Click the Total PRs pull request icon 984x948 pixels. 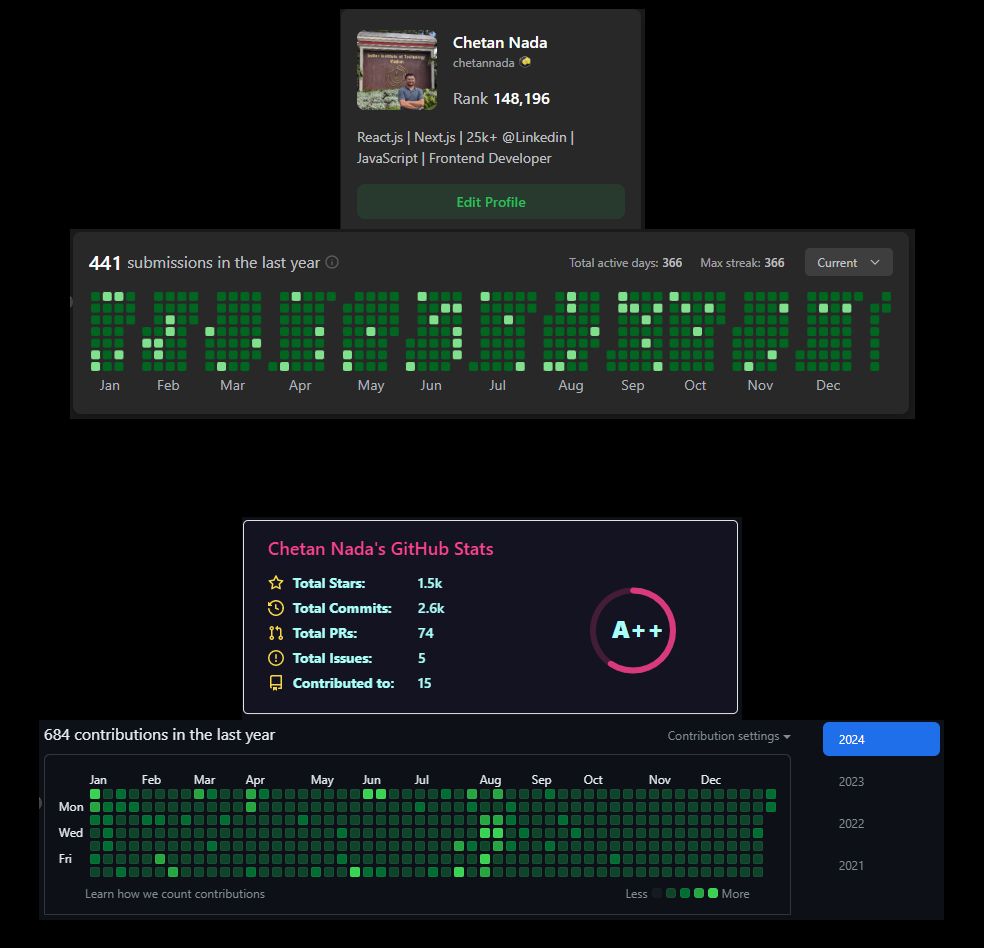pyautogui.click(x=275, y=633)
